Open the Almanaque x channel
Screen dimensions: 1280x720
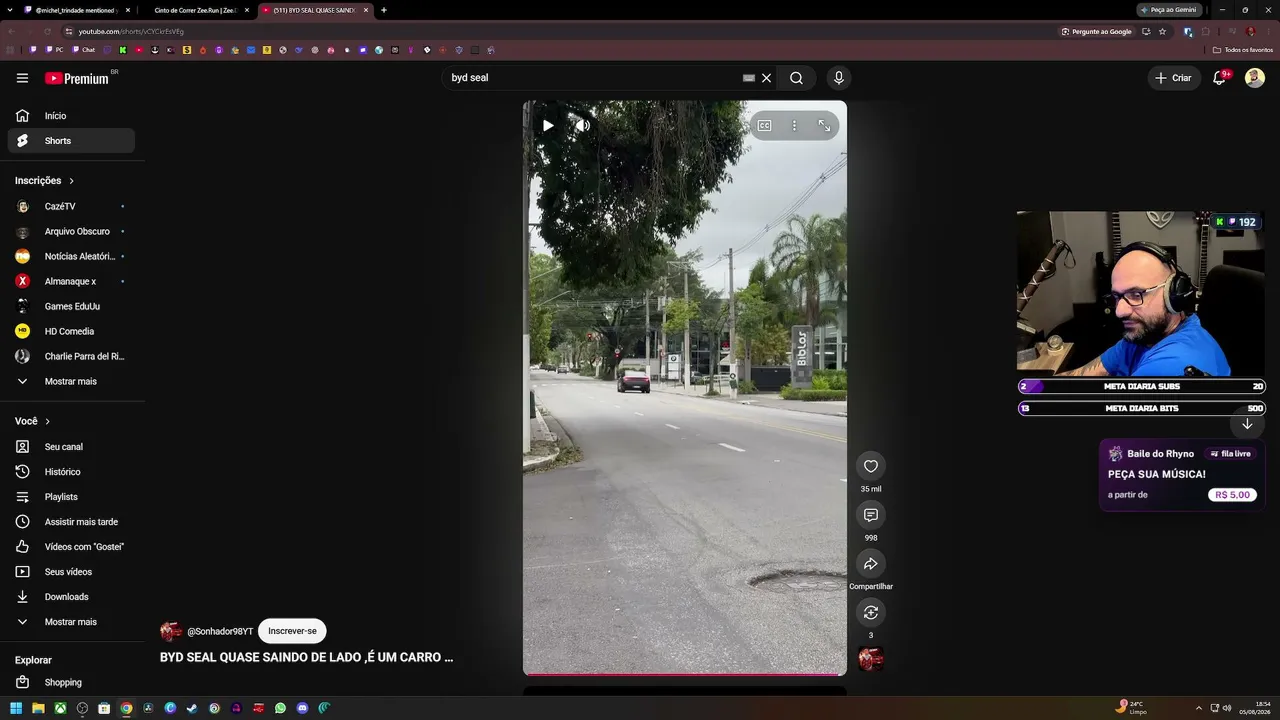point(71,282)
